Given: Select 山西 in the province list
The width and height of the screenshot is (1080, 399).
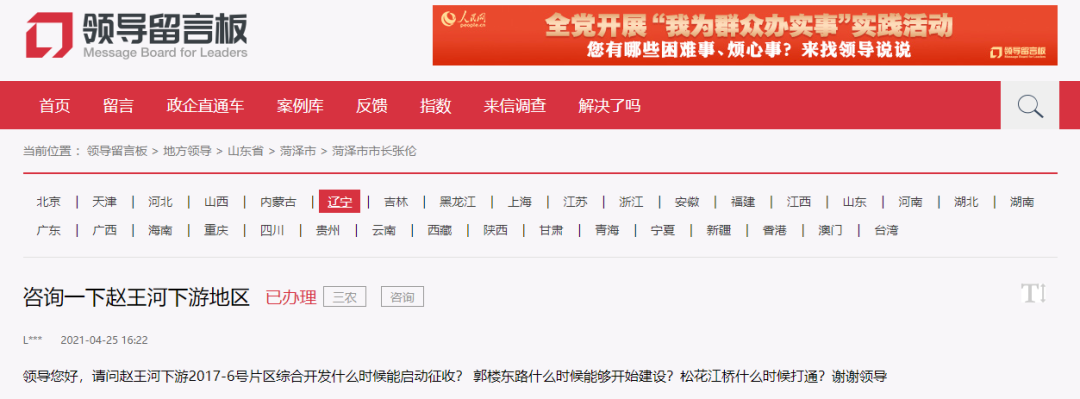Looking at the screenshot, I should click(x=216, y=202).
